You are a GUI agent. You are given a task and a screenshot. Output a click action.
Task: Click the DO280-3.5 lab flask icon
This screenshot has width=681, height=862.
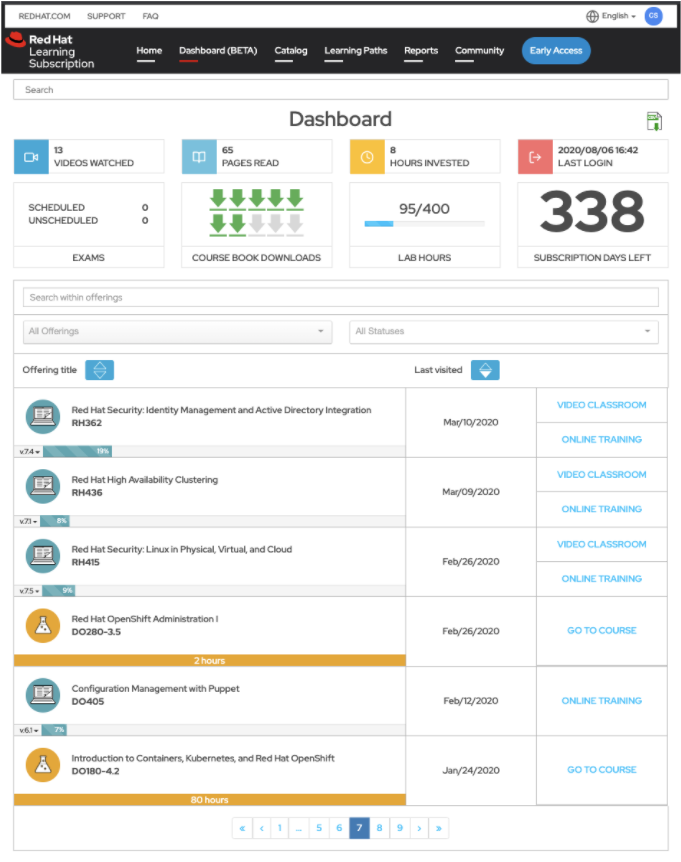(43, 625)
